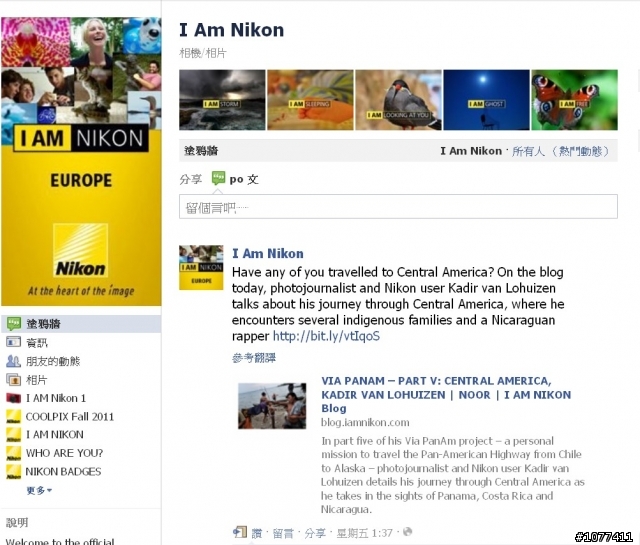Open the I AM NIKON sidebar tab

tap(55, 435)
